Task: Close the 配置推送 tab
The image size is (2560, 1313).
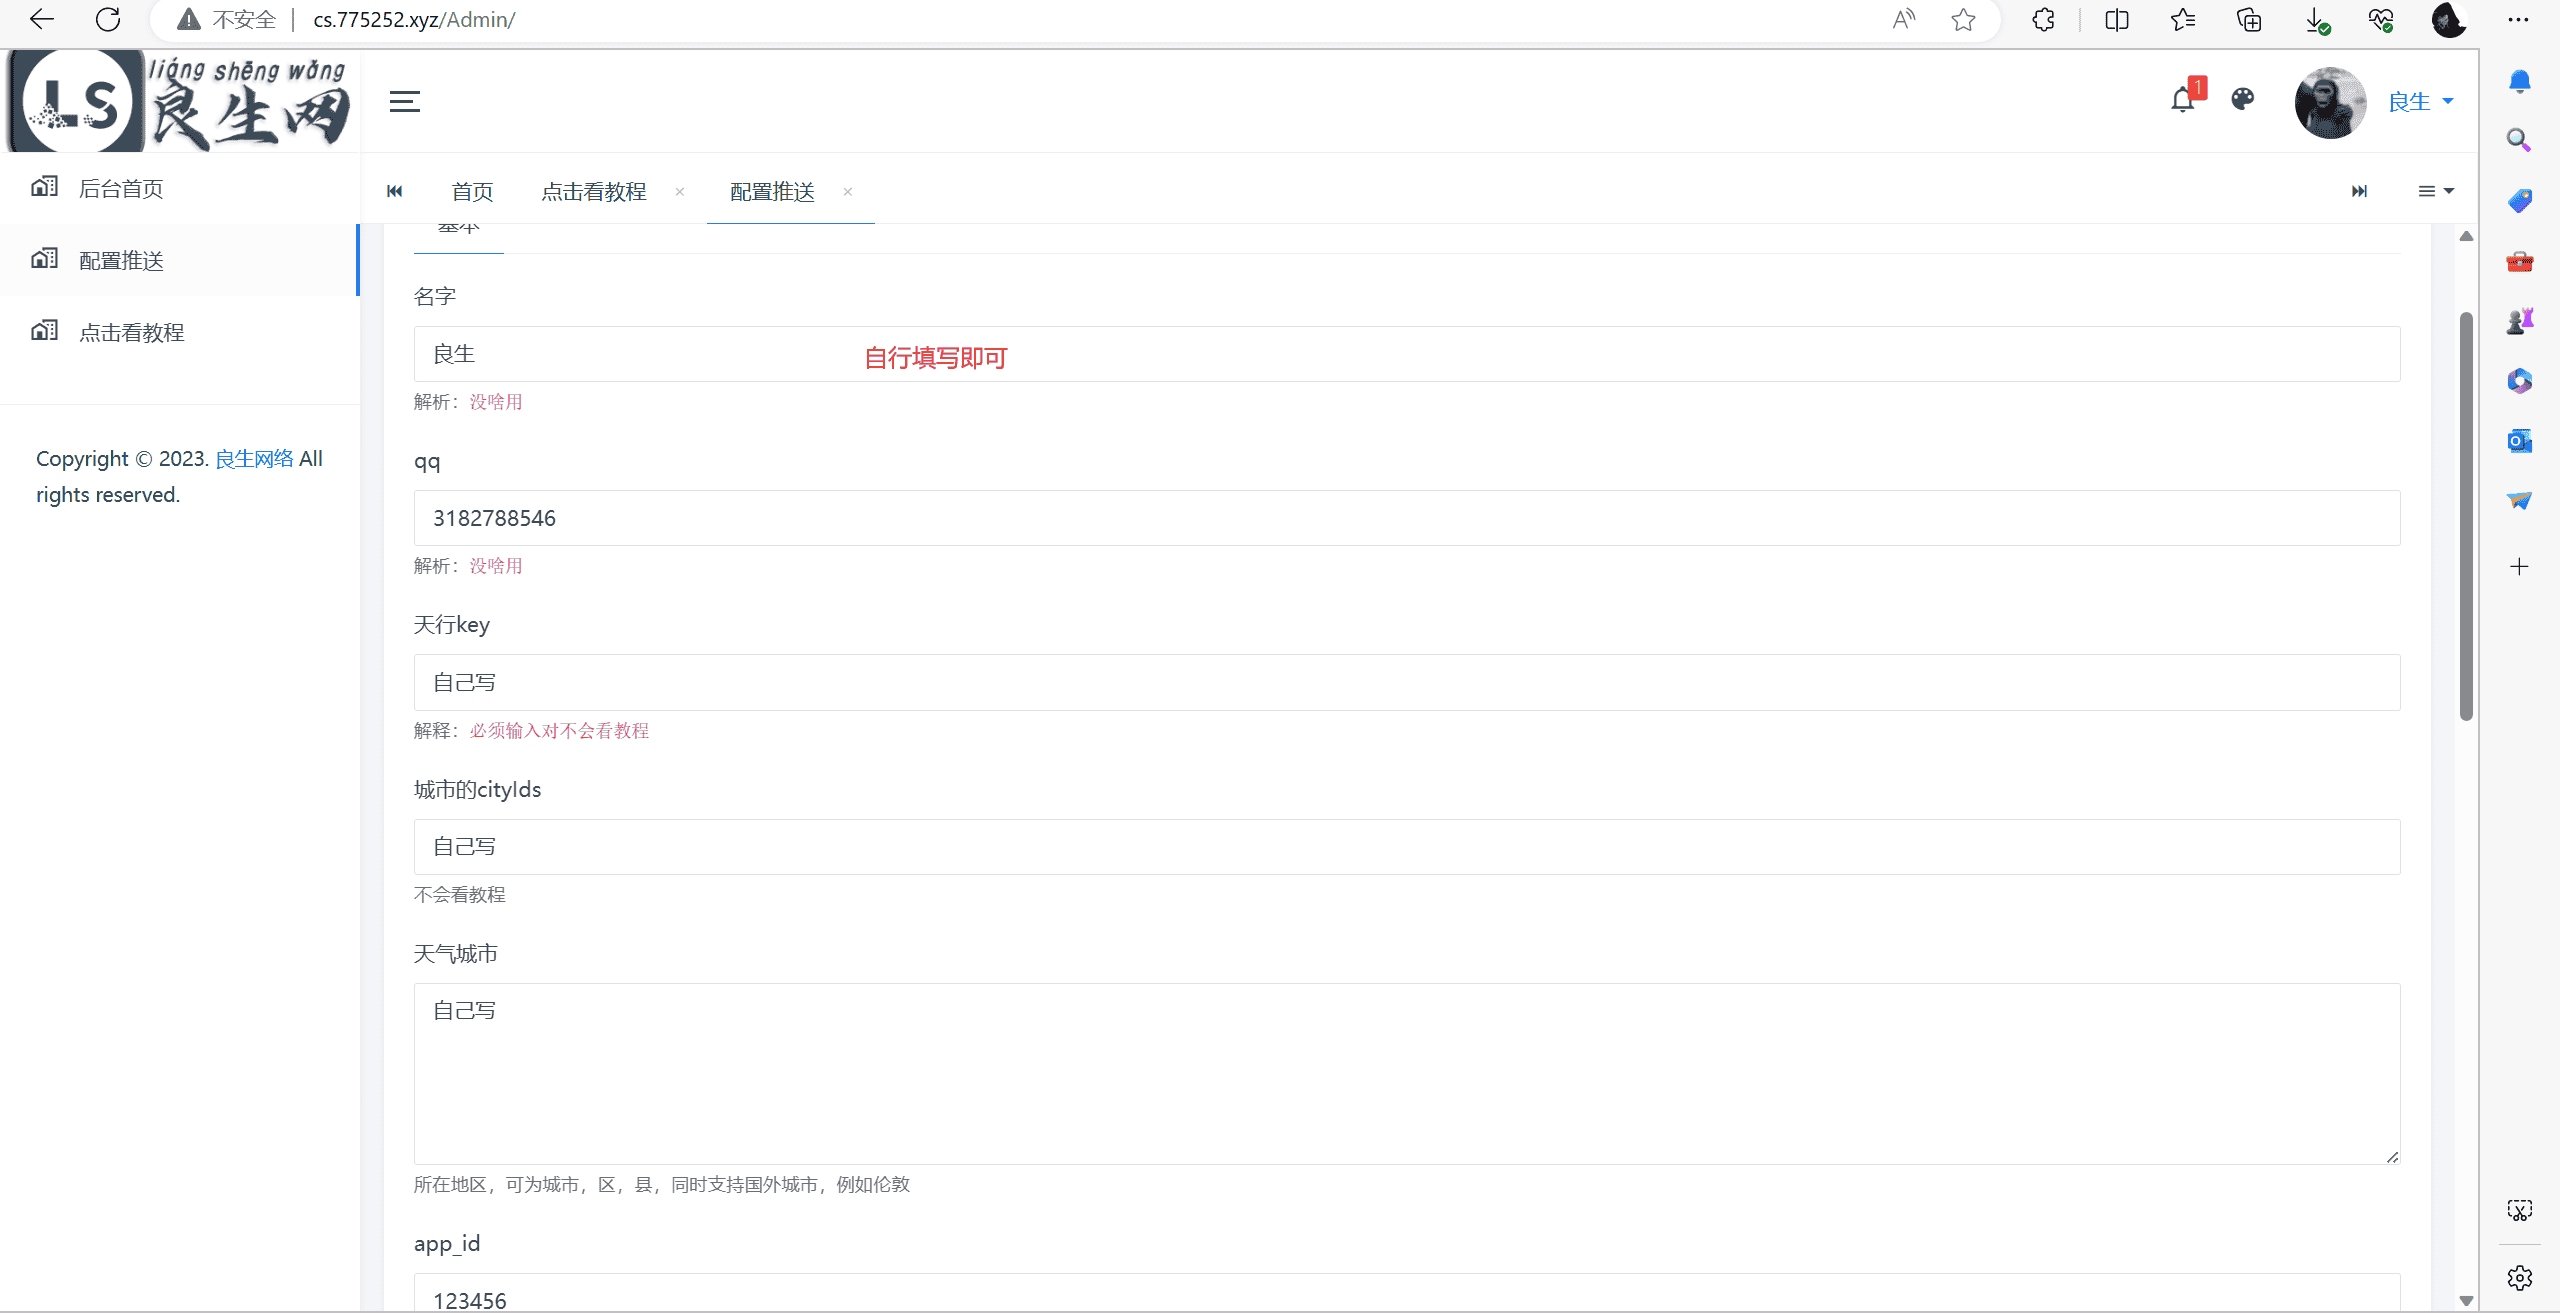Action: [848, 191]
